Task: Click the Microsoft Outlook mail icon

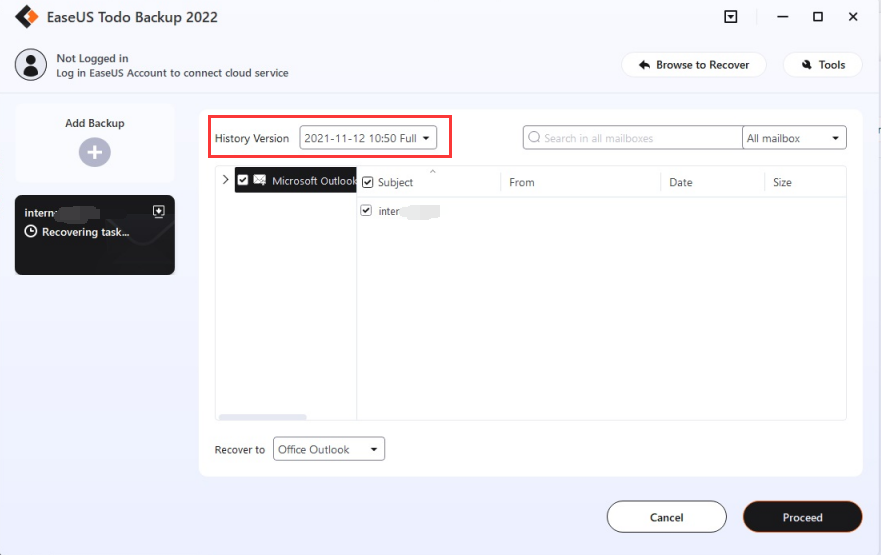Action: 260,180
